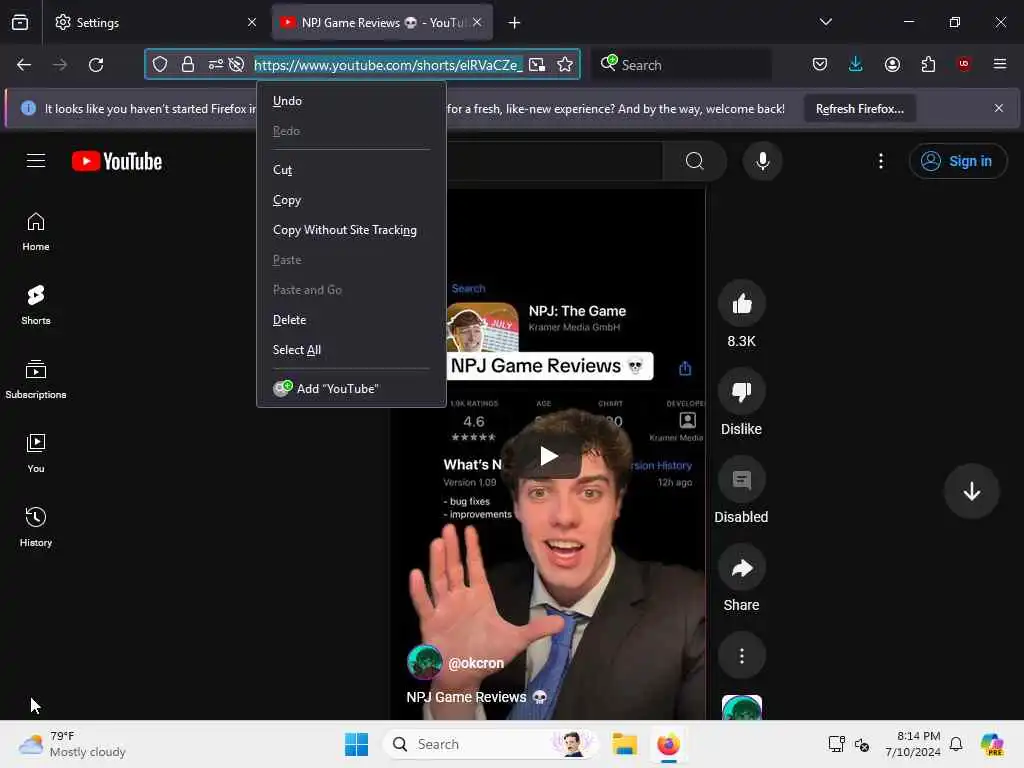Open Firefox View icon
The width and height of the screenshot is (1024, 768).
click(x=20, y=22)
